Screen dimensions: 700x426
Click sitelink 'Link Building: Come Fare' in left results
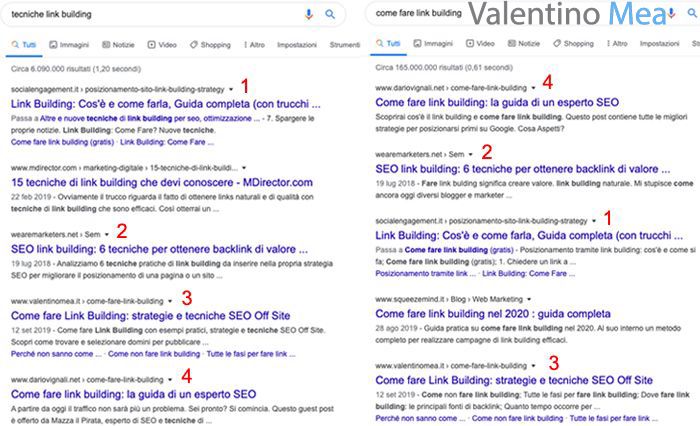[167, 142]
